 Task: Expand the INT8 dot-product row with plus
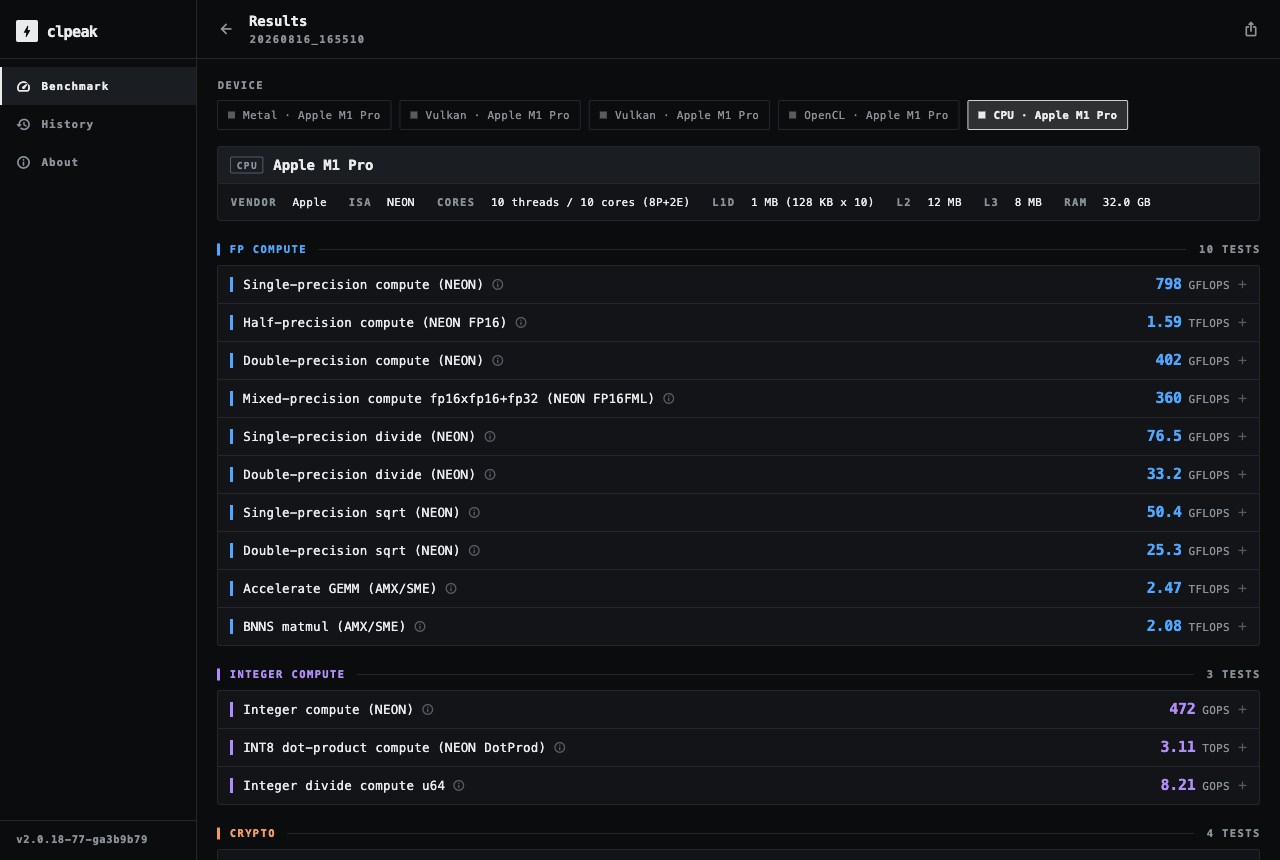coord(1243,748)
